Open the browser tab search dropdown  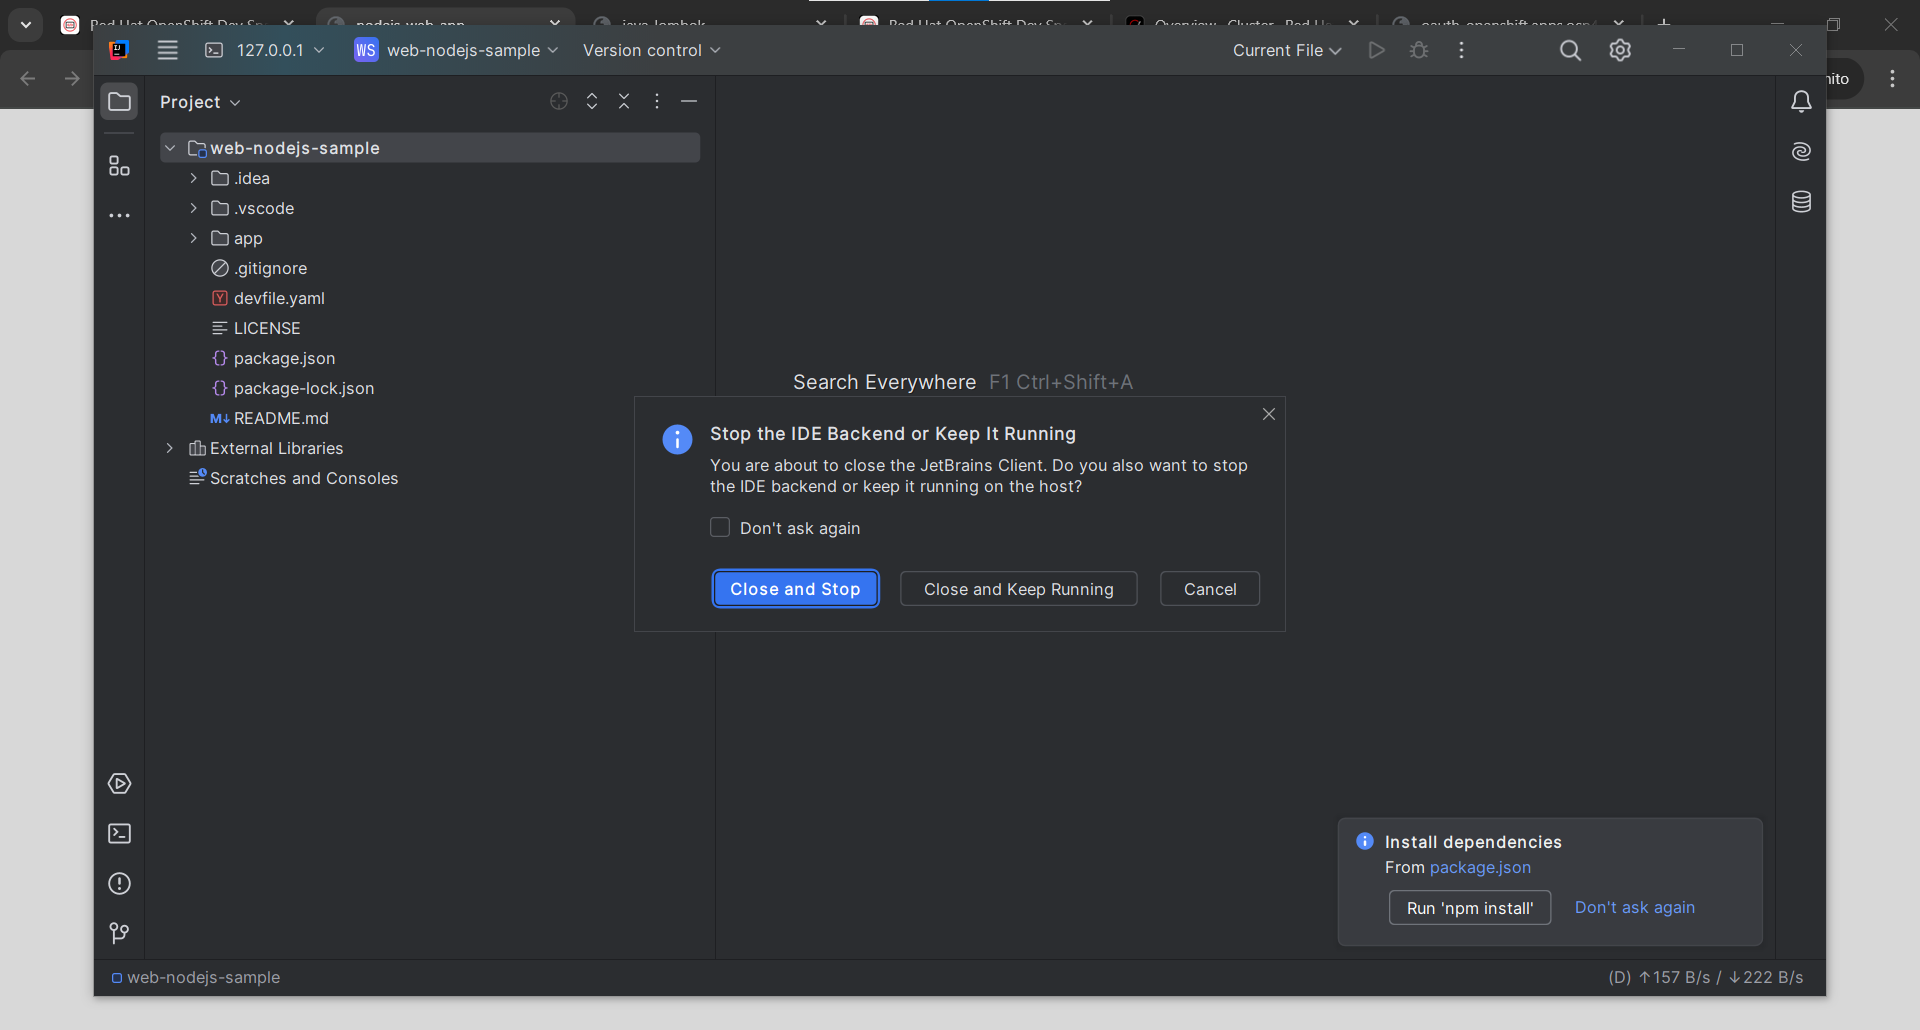click(26, 24)
